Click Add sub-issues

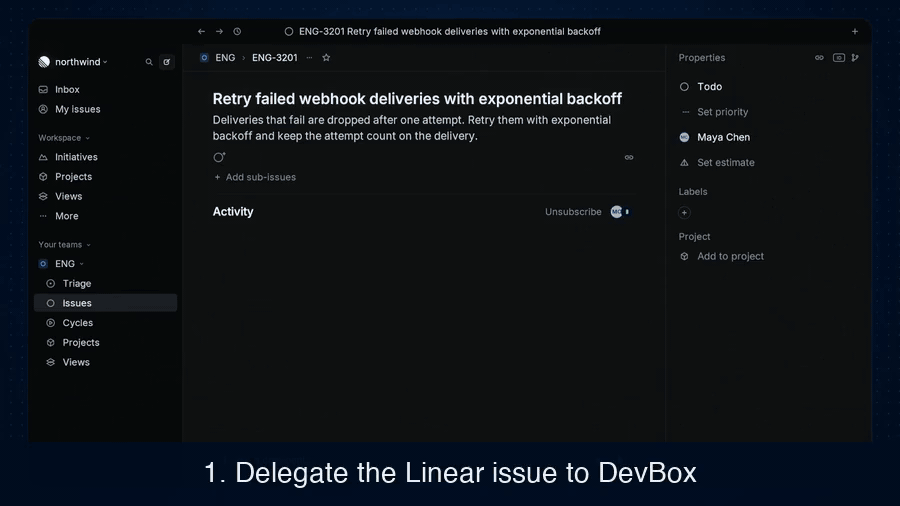coord(255,177)
